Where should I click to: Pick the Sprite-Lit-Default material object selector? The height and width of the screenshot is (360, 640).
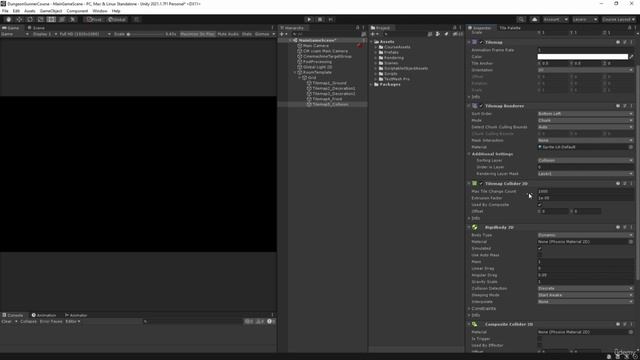click(x=631, y=147)
